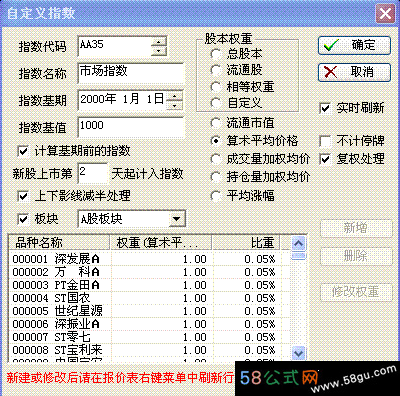Select row 000007 ST零七
The width and height of the screenshot is (400, 396).
tap(149, 337)
